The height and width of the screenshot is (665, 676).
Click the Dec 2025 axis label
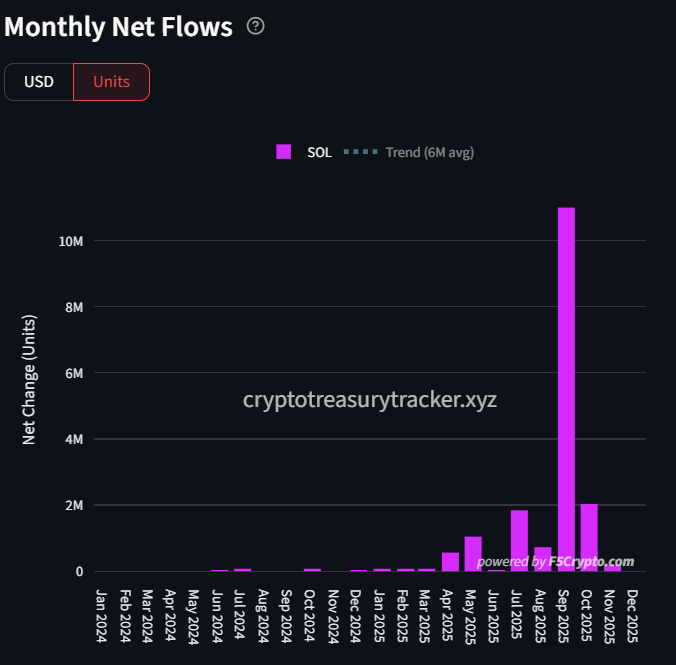click(636, 613)
